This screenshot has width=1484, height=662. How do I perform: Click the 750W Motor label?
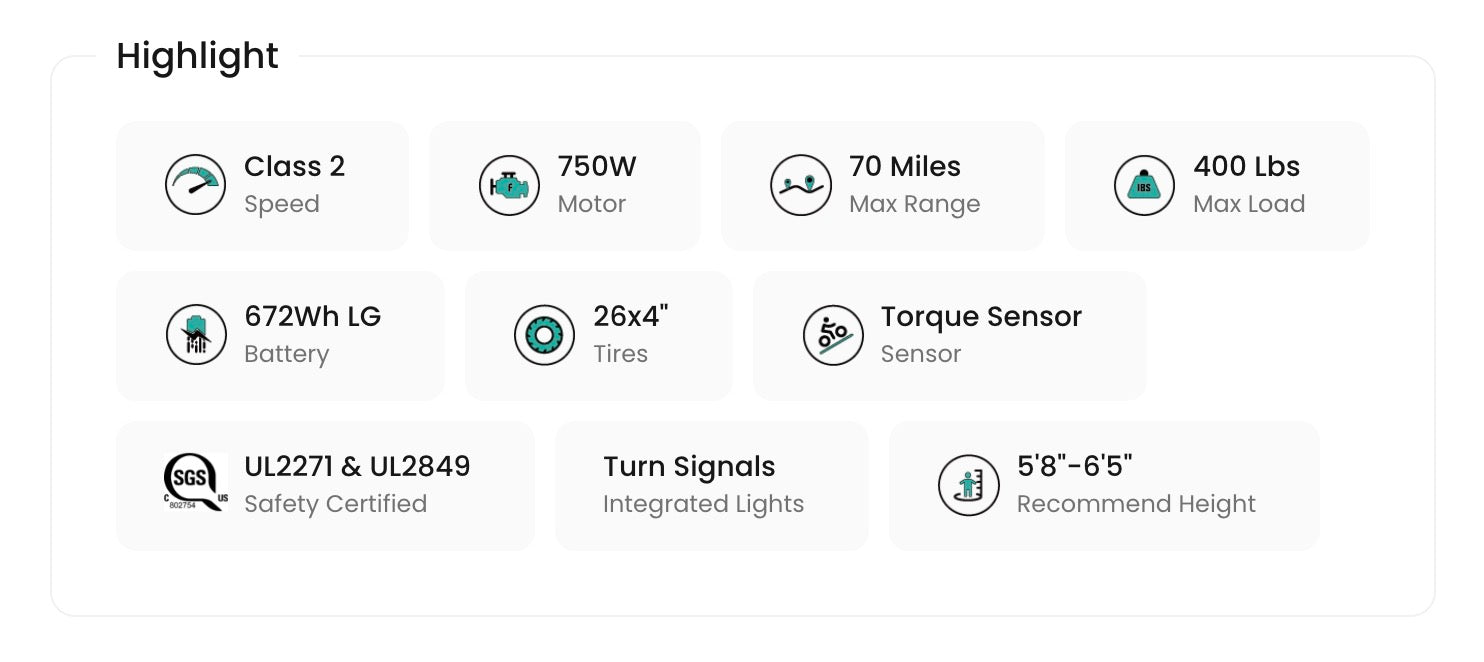pyautogui.click(x=596, y=185)
